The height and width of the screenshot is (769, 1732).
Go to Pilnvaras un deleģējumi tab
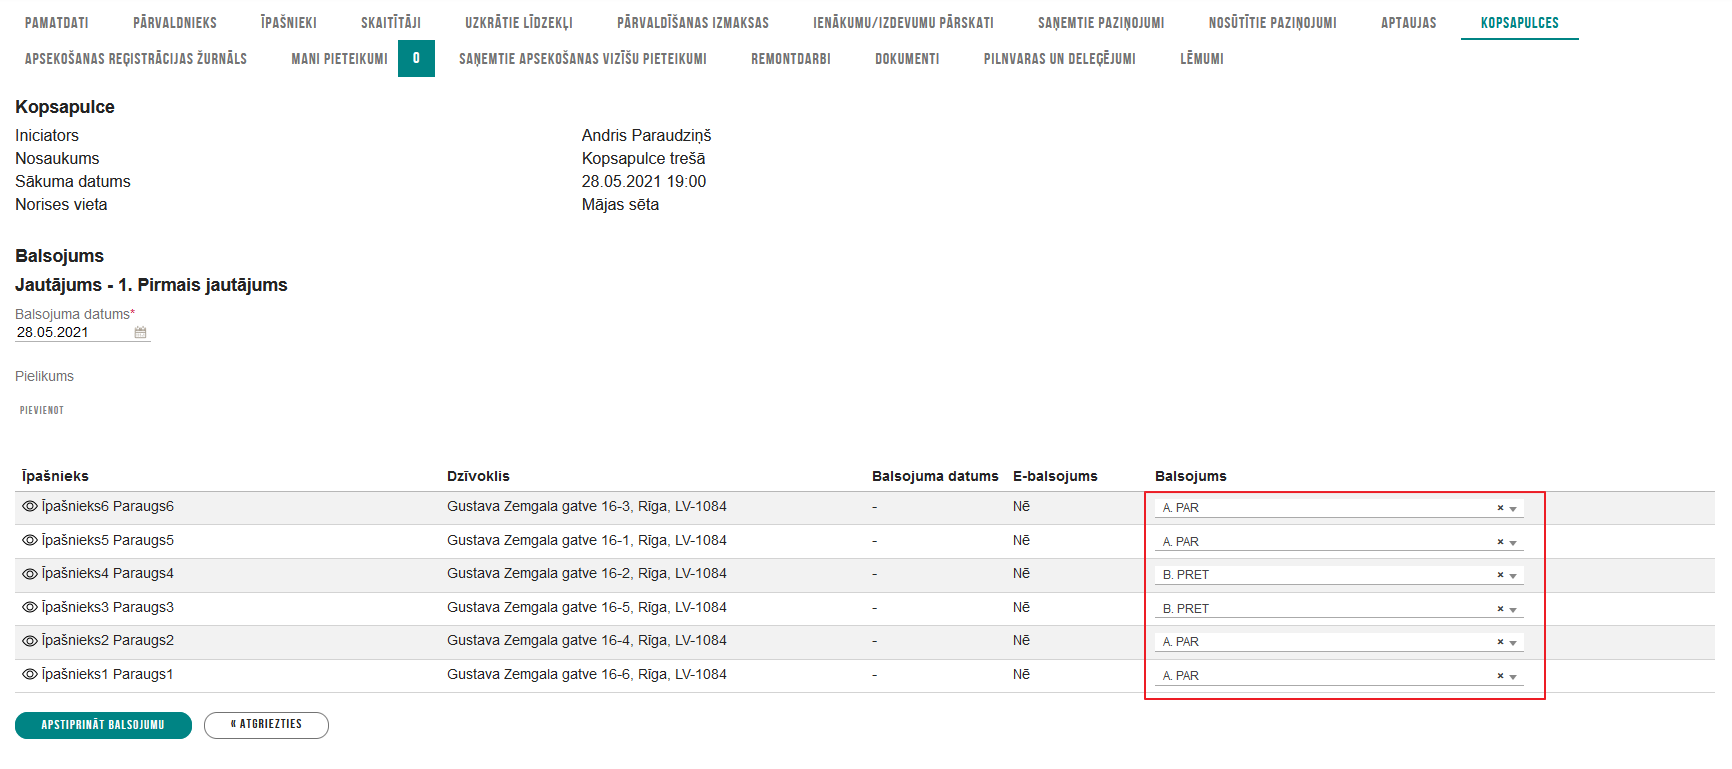tap(1060, 59)
